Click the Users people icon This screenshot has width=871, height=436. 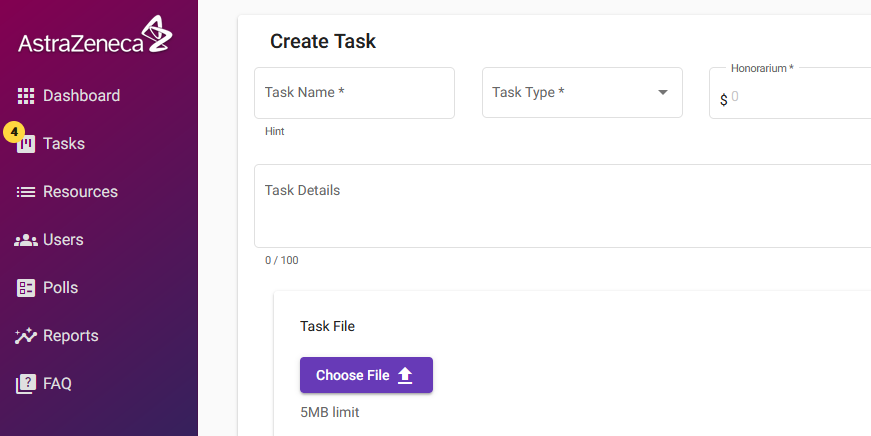coord(26,240)
